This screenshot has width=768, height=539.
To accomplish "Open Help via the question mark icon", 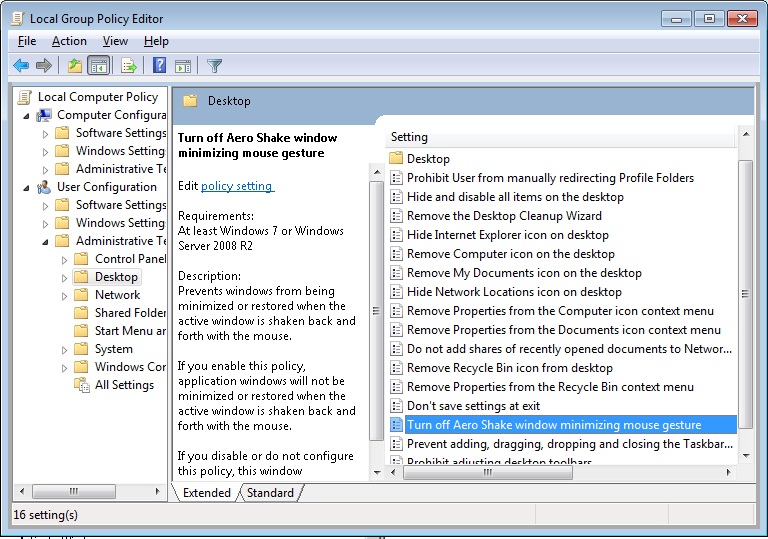I will (x=159, y=66).
